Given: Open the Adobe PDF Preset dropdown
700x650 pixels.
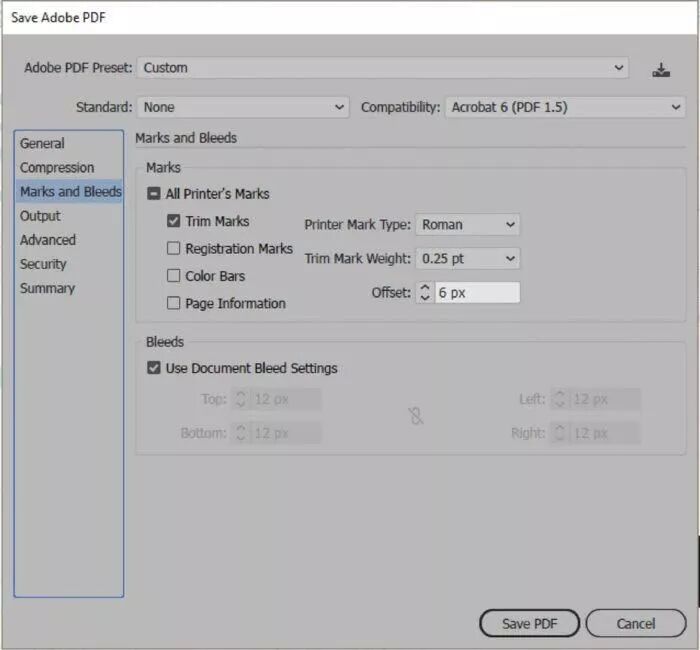Looking at the screenshot, I should [383, 68].
